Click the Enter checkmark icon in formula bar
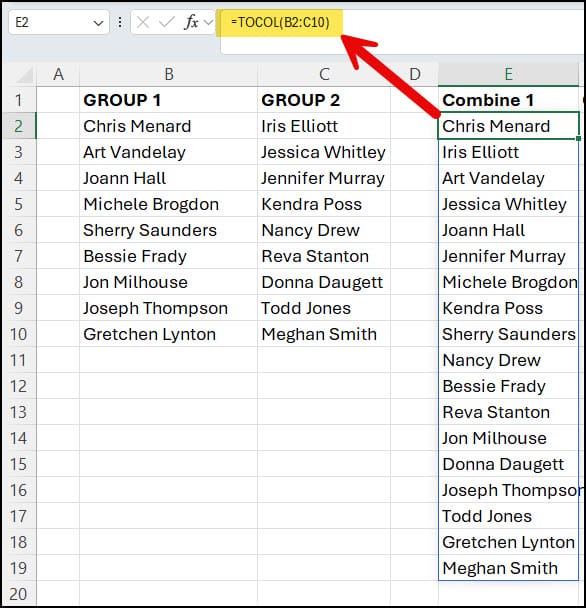The width and height of the screenshot is (586, 608). [167, 22]
